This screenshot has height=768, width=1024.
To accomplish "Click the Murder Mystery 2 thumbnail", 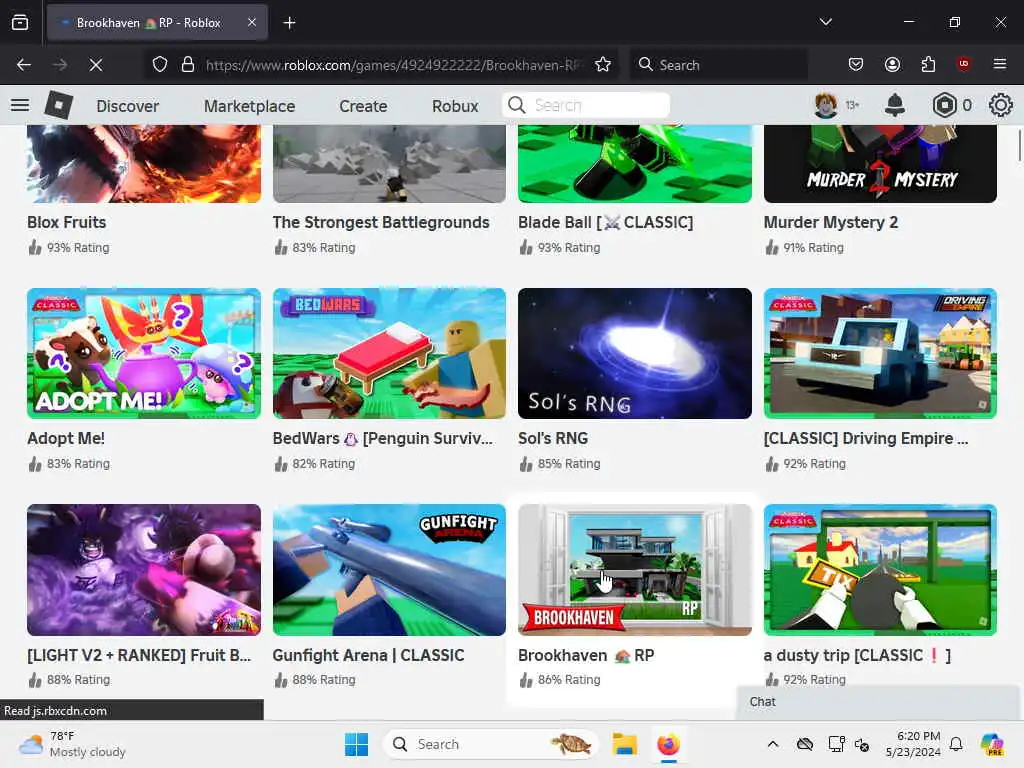I will (880, 163).
